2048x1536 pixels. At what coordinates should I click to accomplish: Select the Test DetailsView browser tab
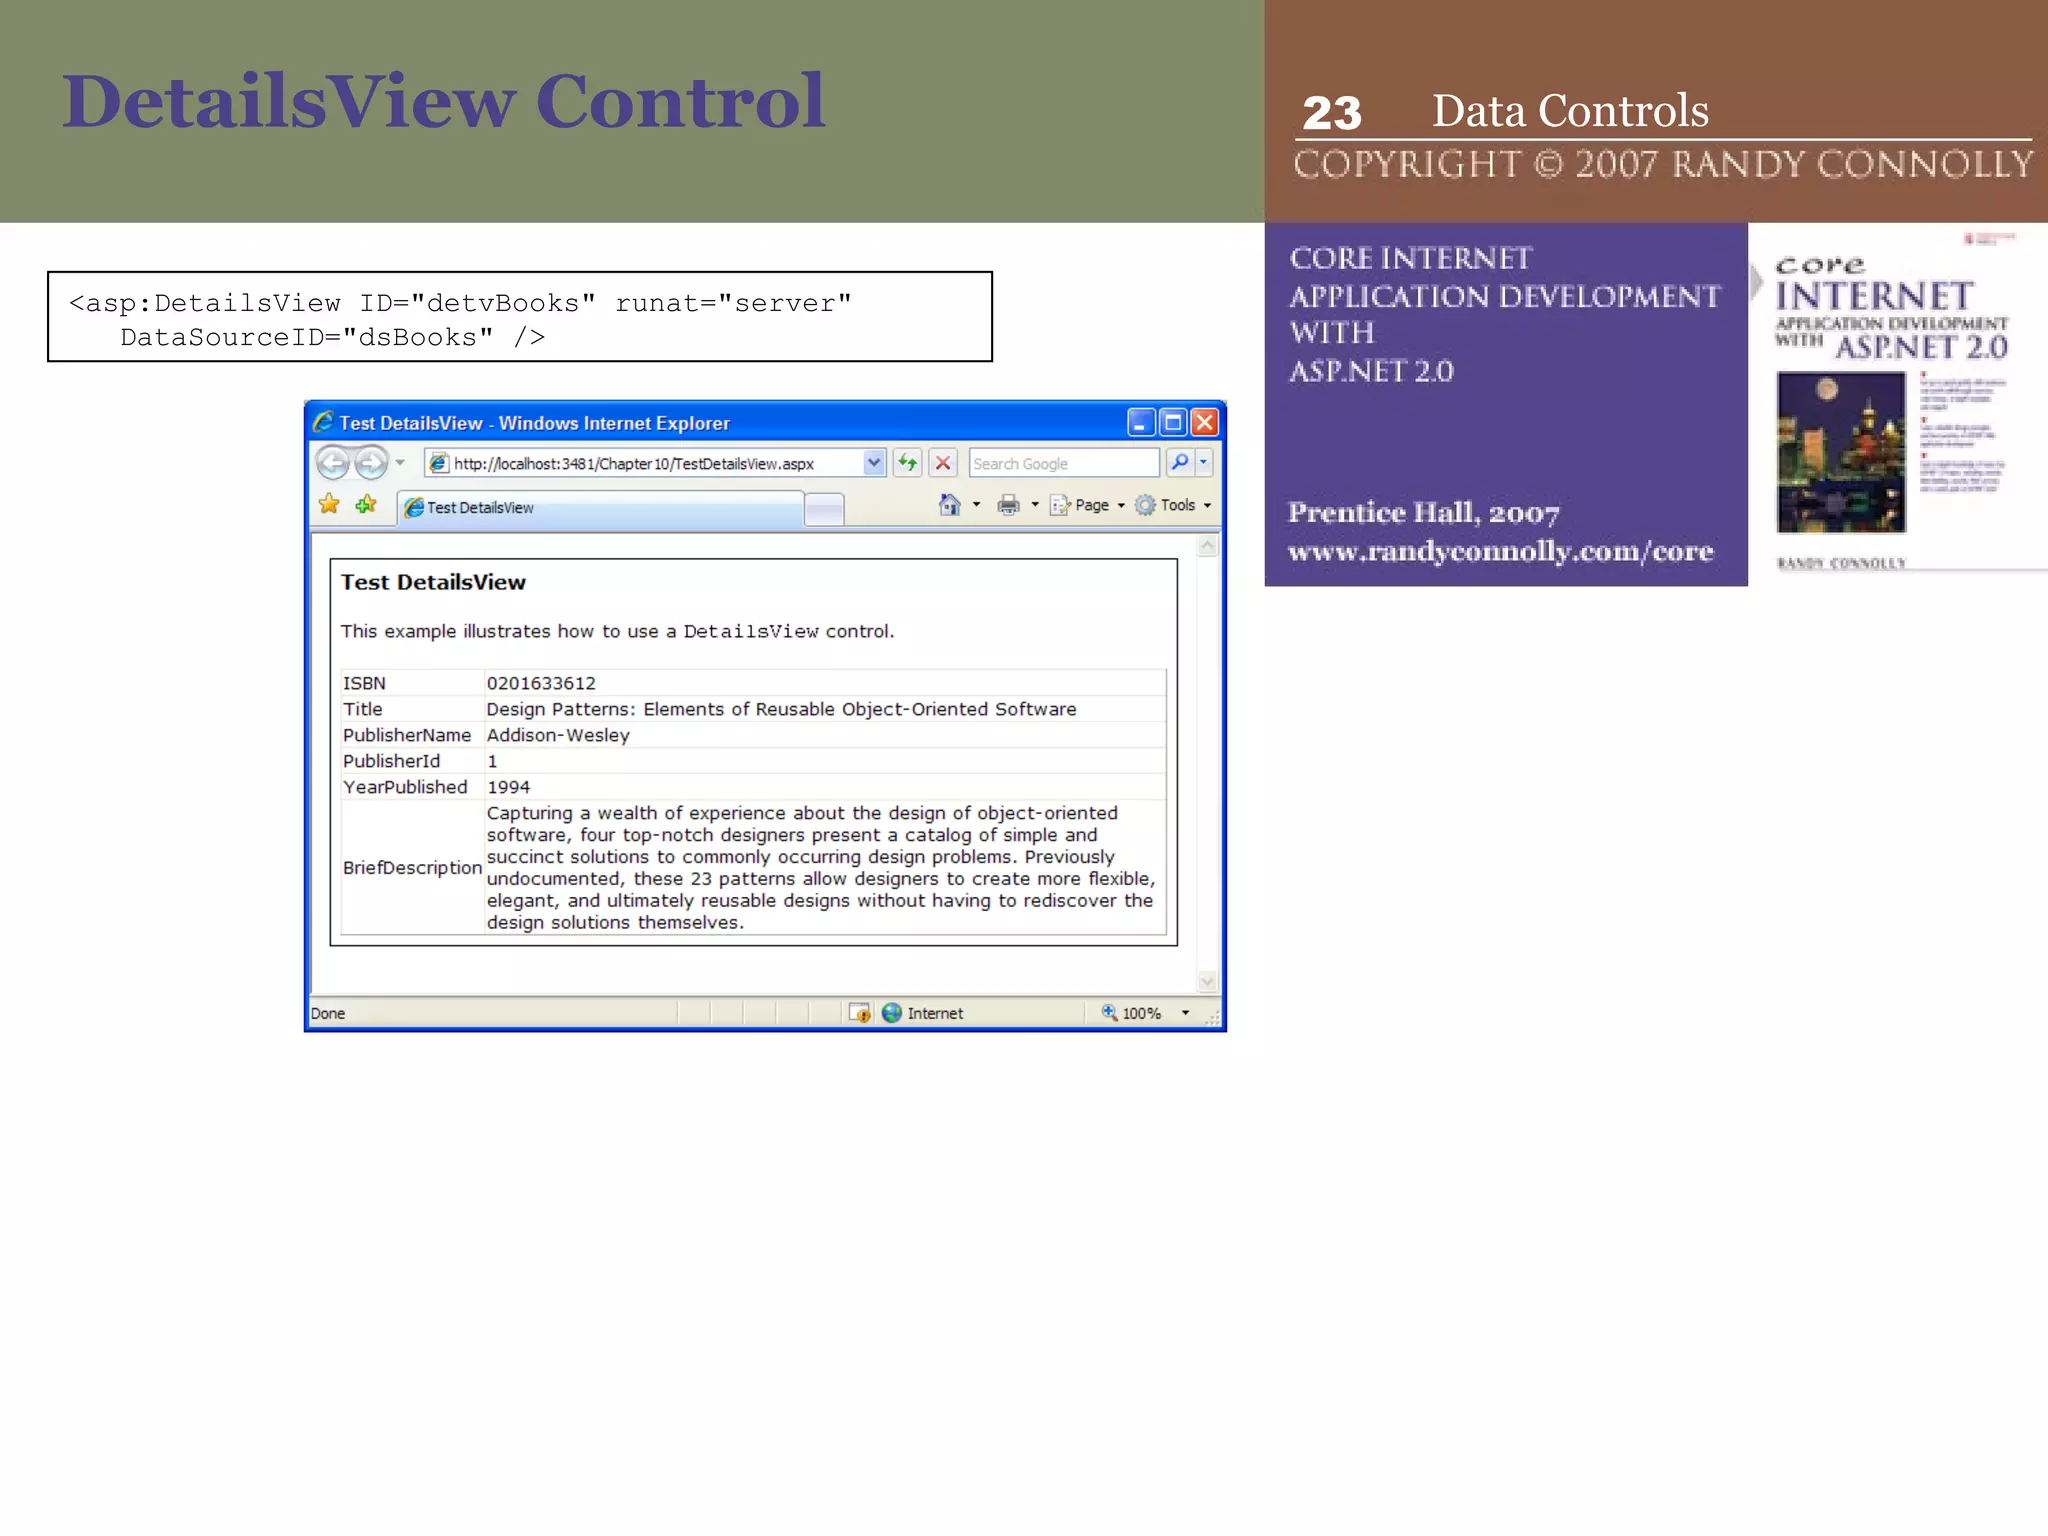tap(600, 508)
